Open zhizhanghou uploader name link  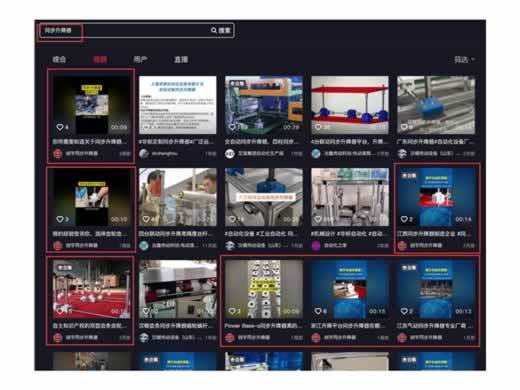[164, 154]
